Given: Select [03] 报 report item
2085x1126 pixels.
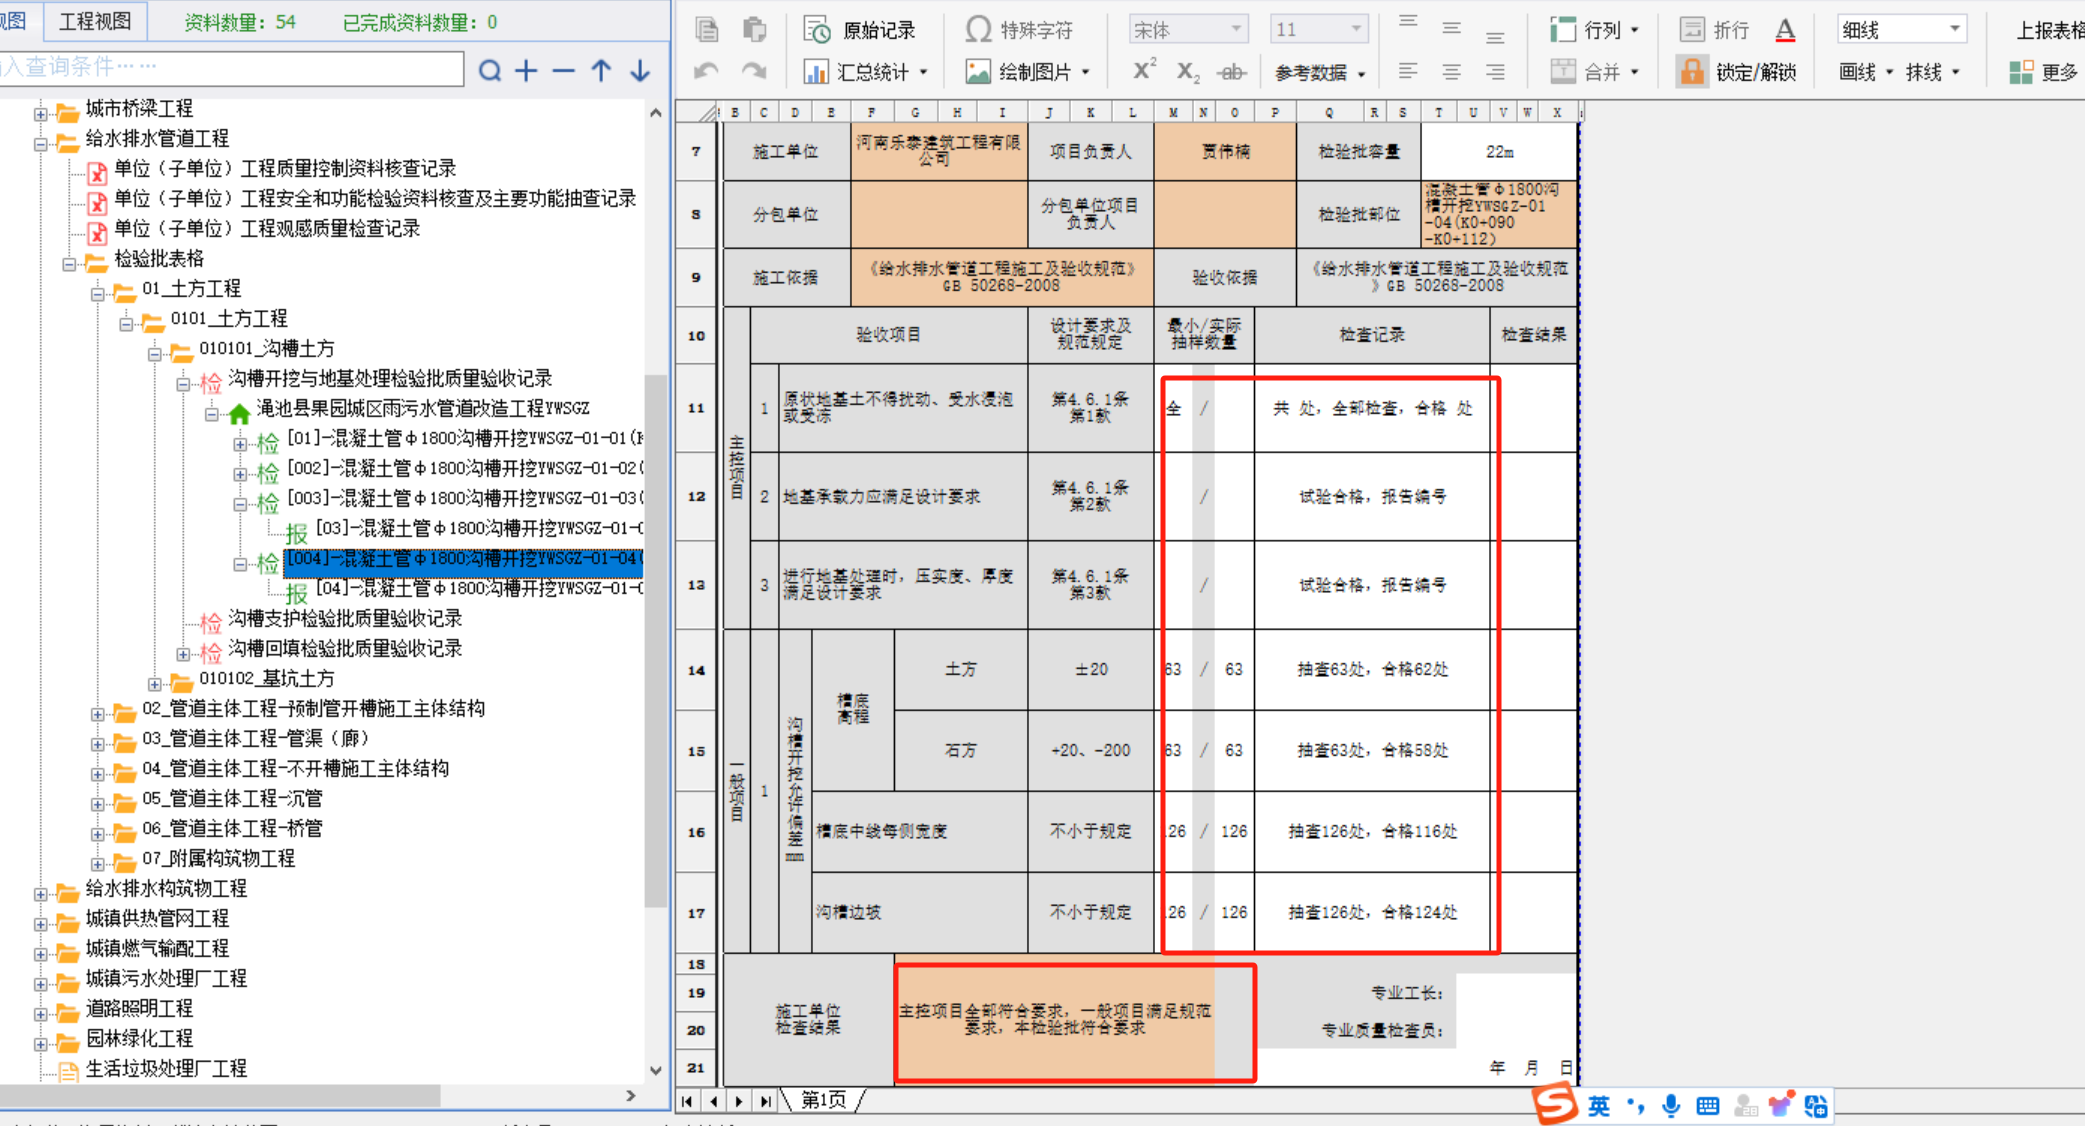Looking at the screenshot, I should coord(479,528).
